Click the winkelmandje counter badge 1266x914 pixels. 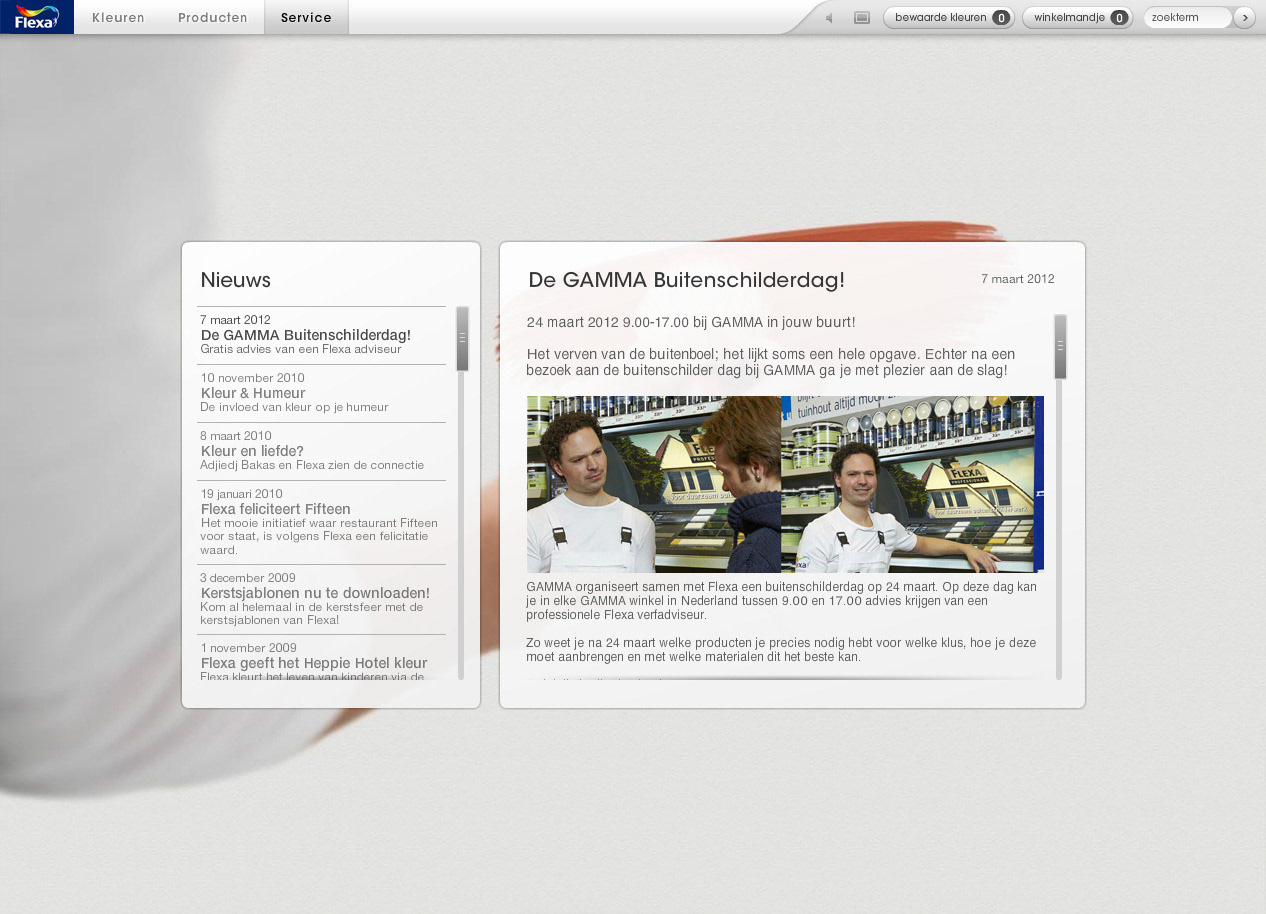click(x=1119, y=18)
